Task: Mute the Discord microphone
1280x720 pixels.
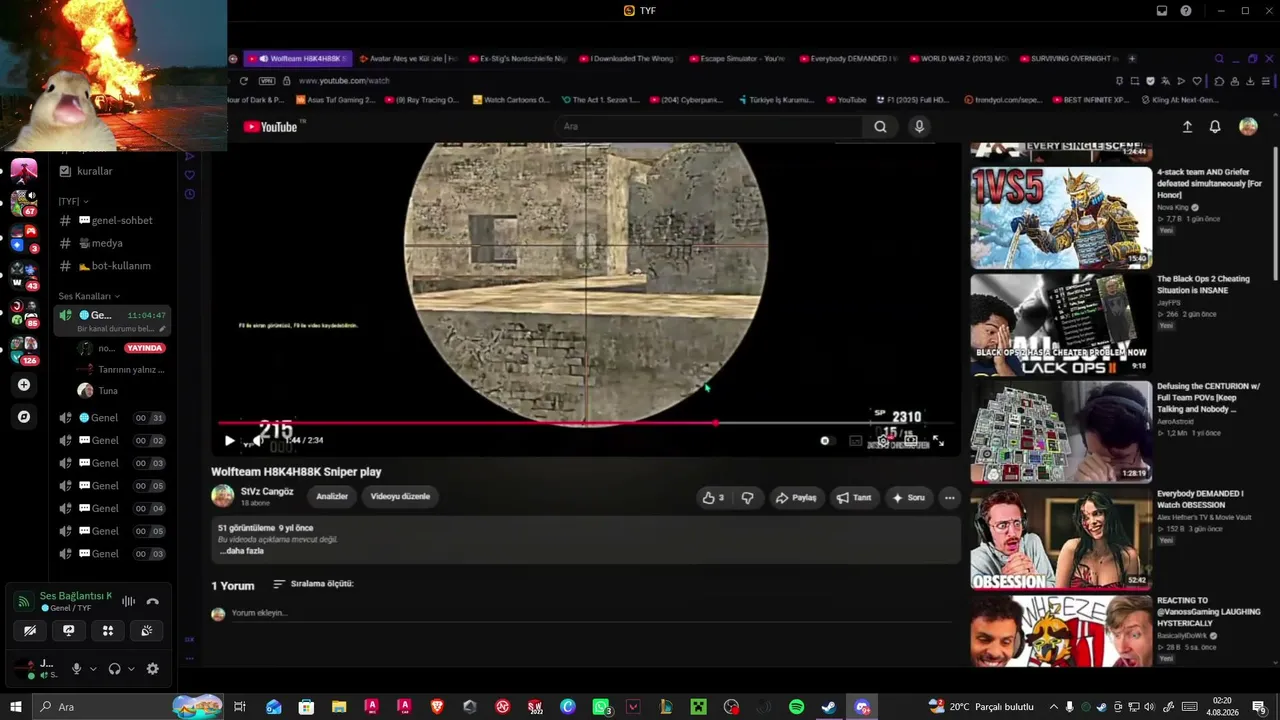Action: pos(76,669)
